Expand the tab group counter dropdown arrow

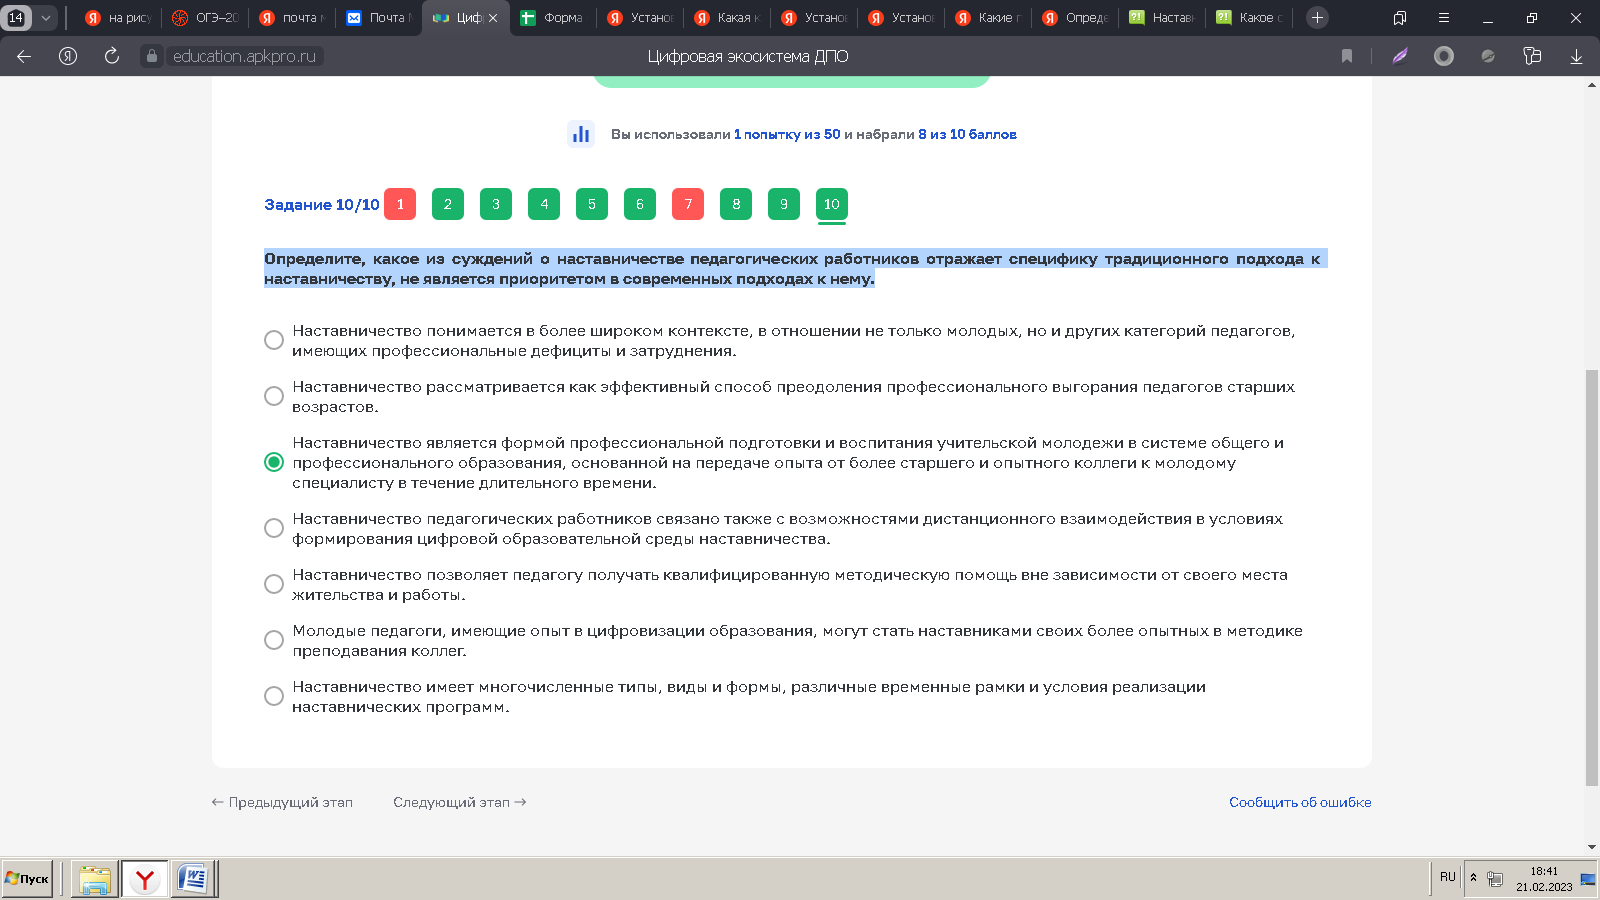coord(45,17)
